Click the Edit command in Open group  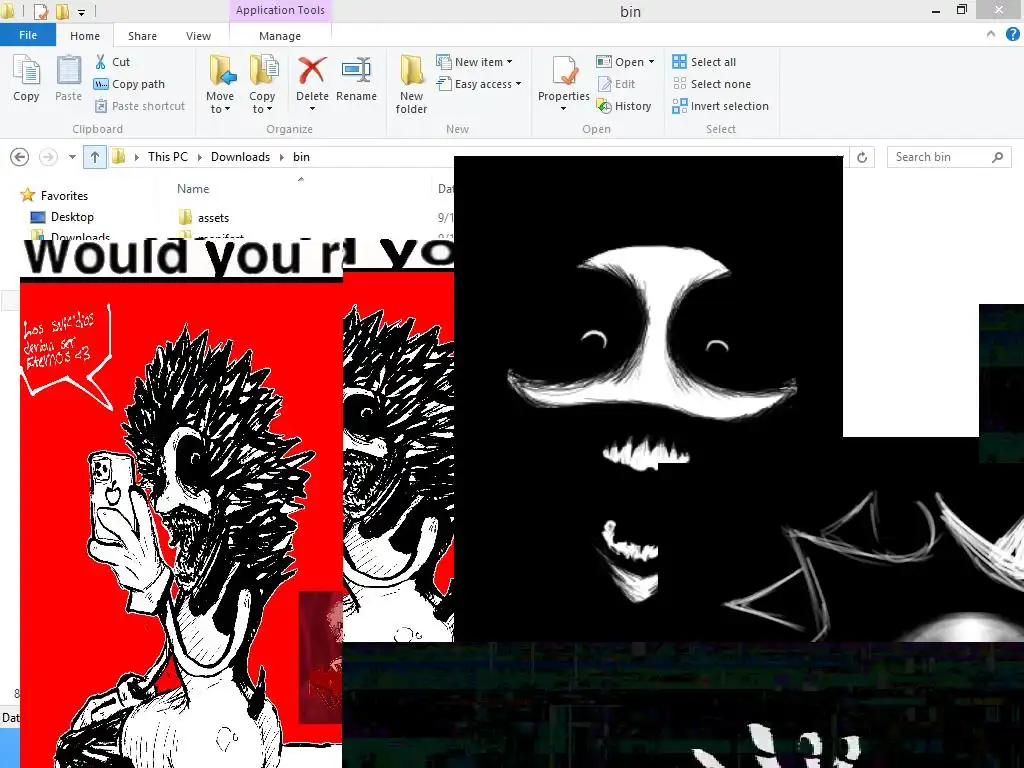click(616, 84)
